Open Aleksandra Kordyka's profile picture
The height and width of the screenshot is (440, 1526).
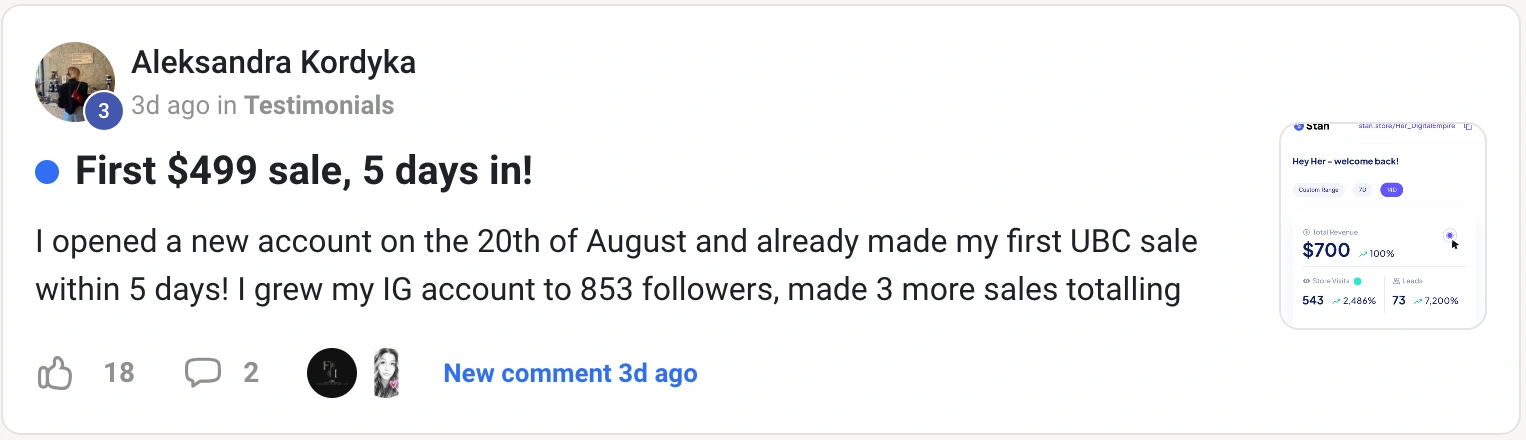[x=72, y=80]
